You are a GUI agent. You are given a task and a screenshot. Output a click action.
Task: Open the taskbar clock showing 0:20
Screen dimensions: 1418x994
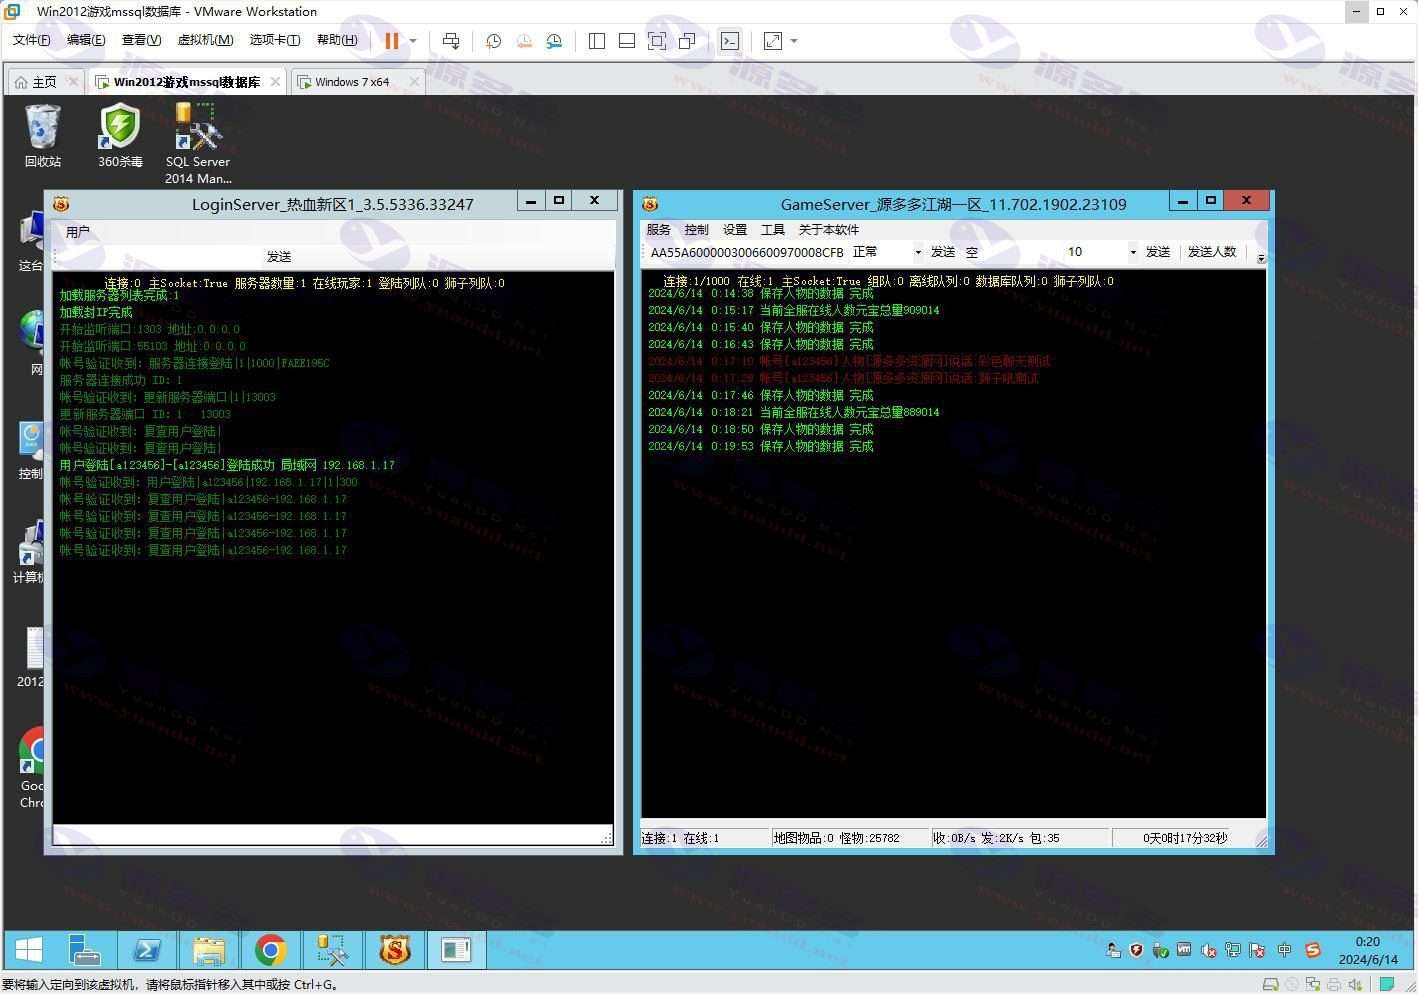click(1368, 950)
